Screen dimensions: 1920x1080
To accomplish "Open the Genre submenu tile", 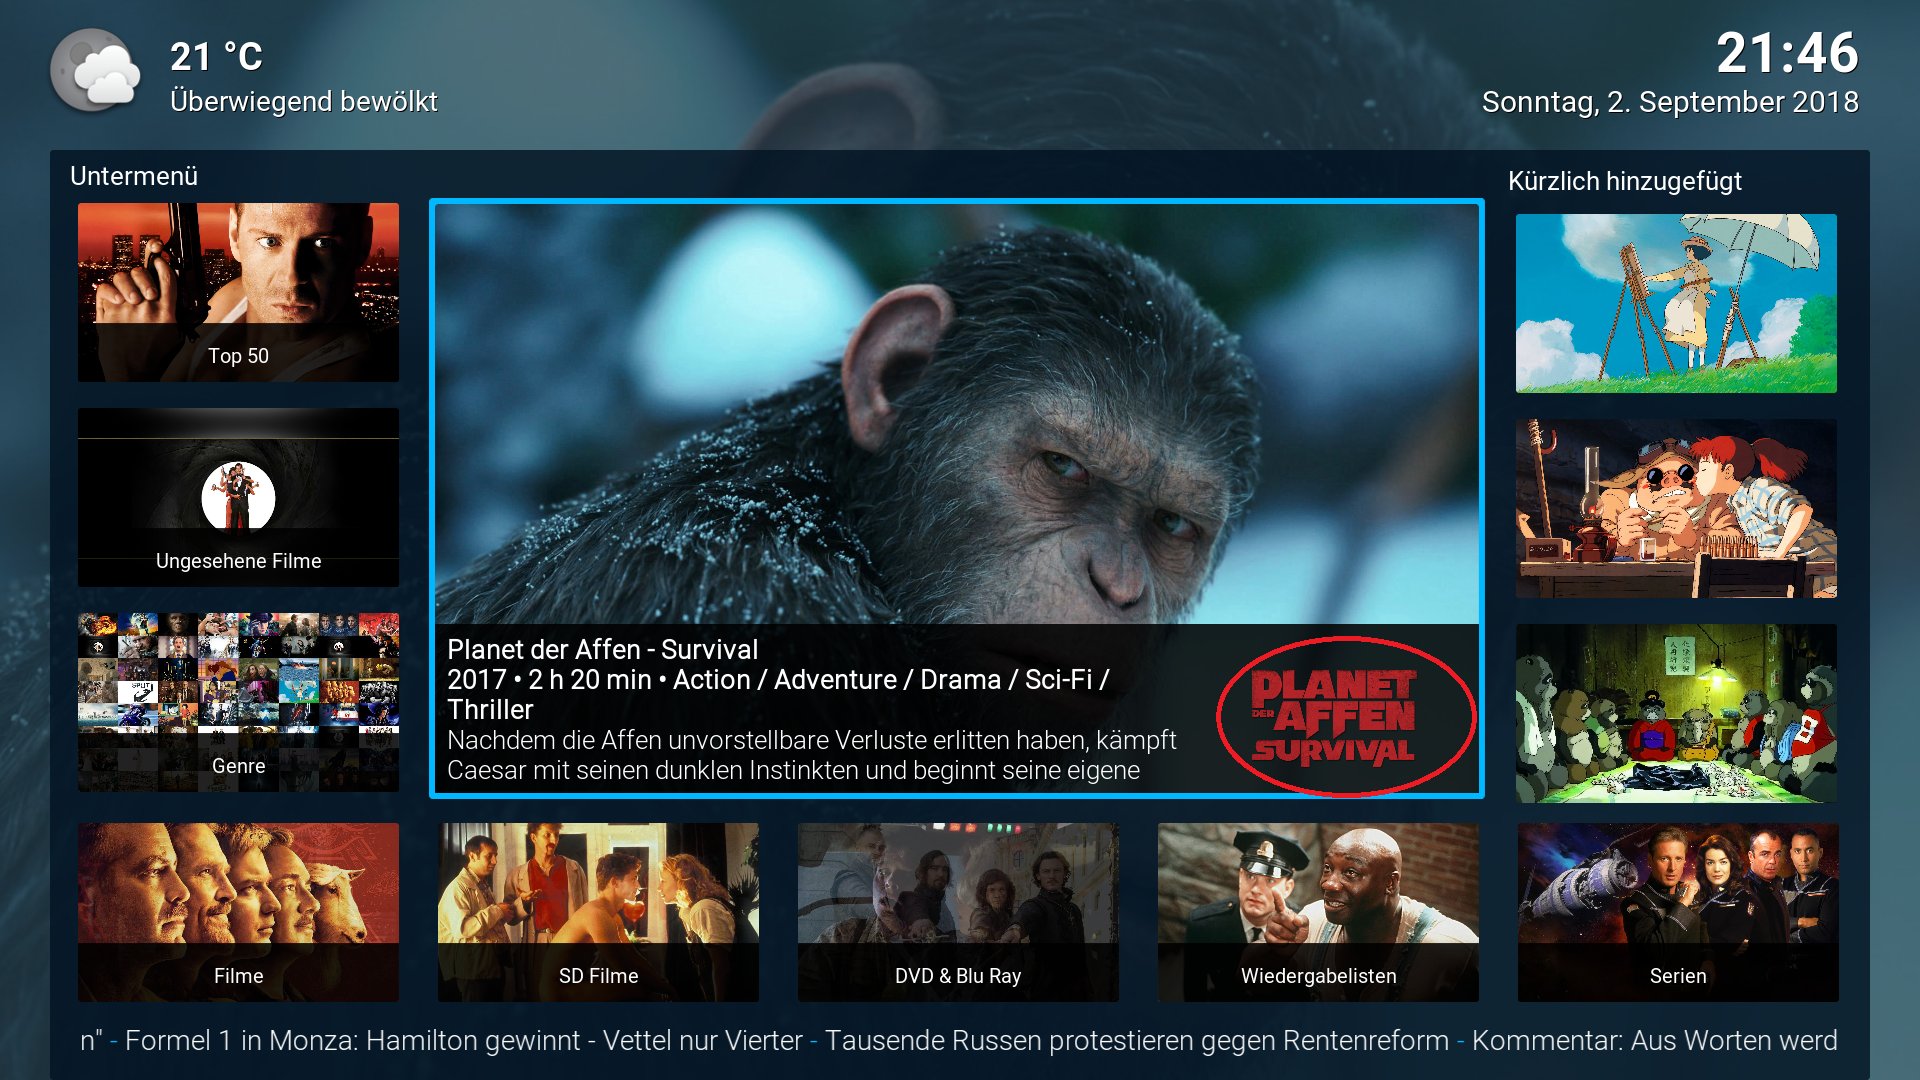I will [238, 702].
